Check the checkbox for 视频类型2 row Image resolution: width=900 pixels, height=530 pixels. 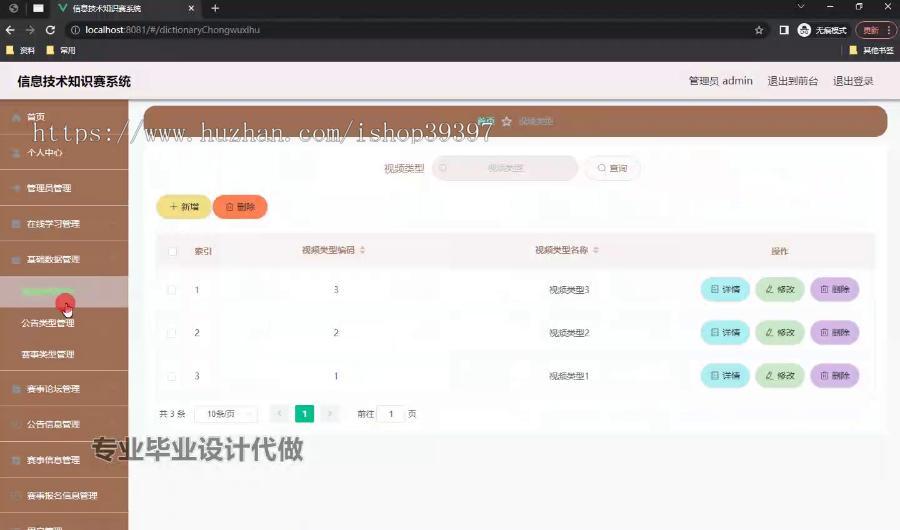tap(172, 333)
